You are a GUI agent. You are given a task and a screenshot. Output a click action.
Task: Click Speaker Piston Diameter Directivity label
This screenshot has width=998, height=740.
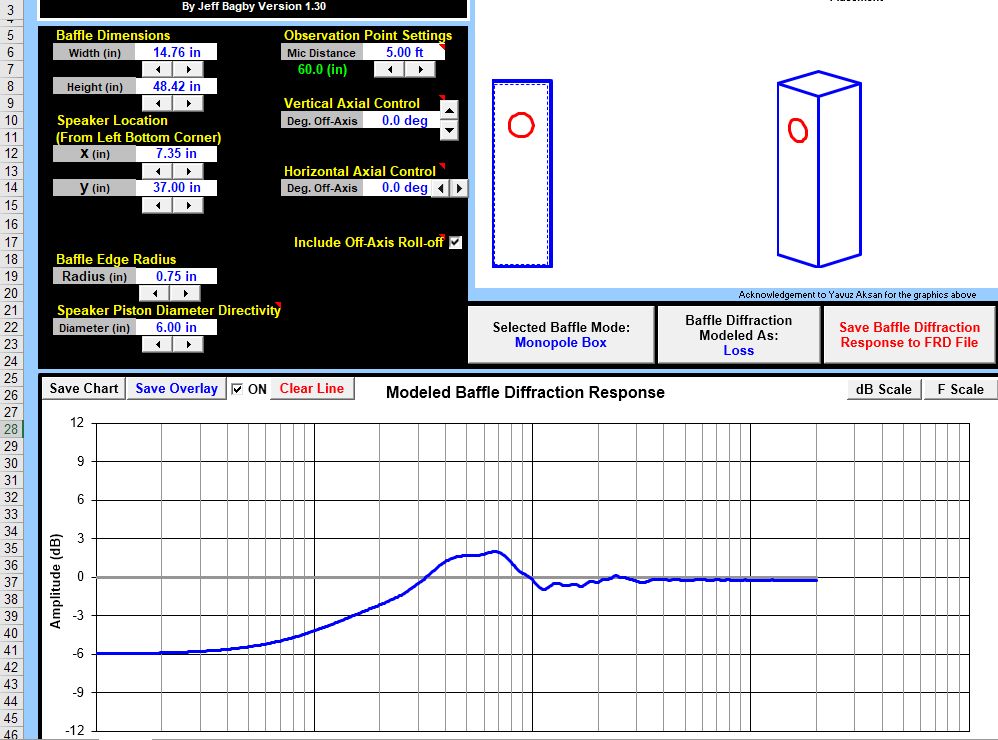[x=169, y=311]
